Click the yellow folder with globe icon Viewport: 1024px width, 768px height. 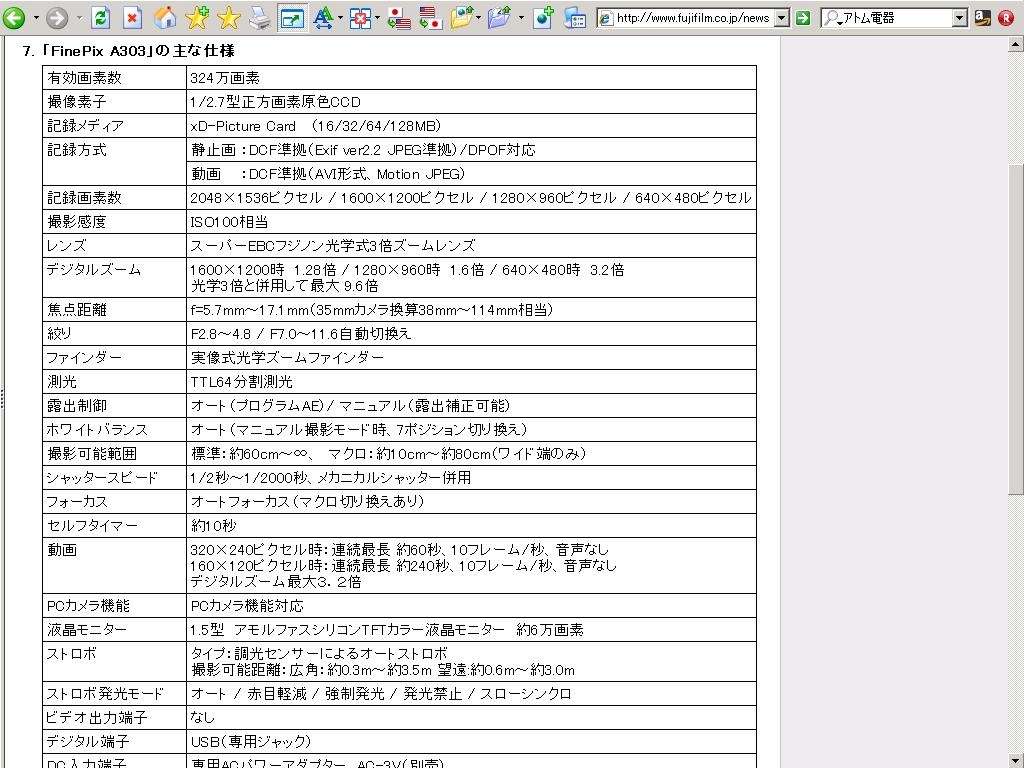point(462,18)
